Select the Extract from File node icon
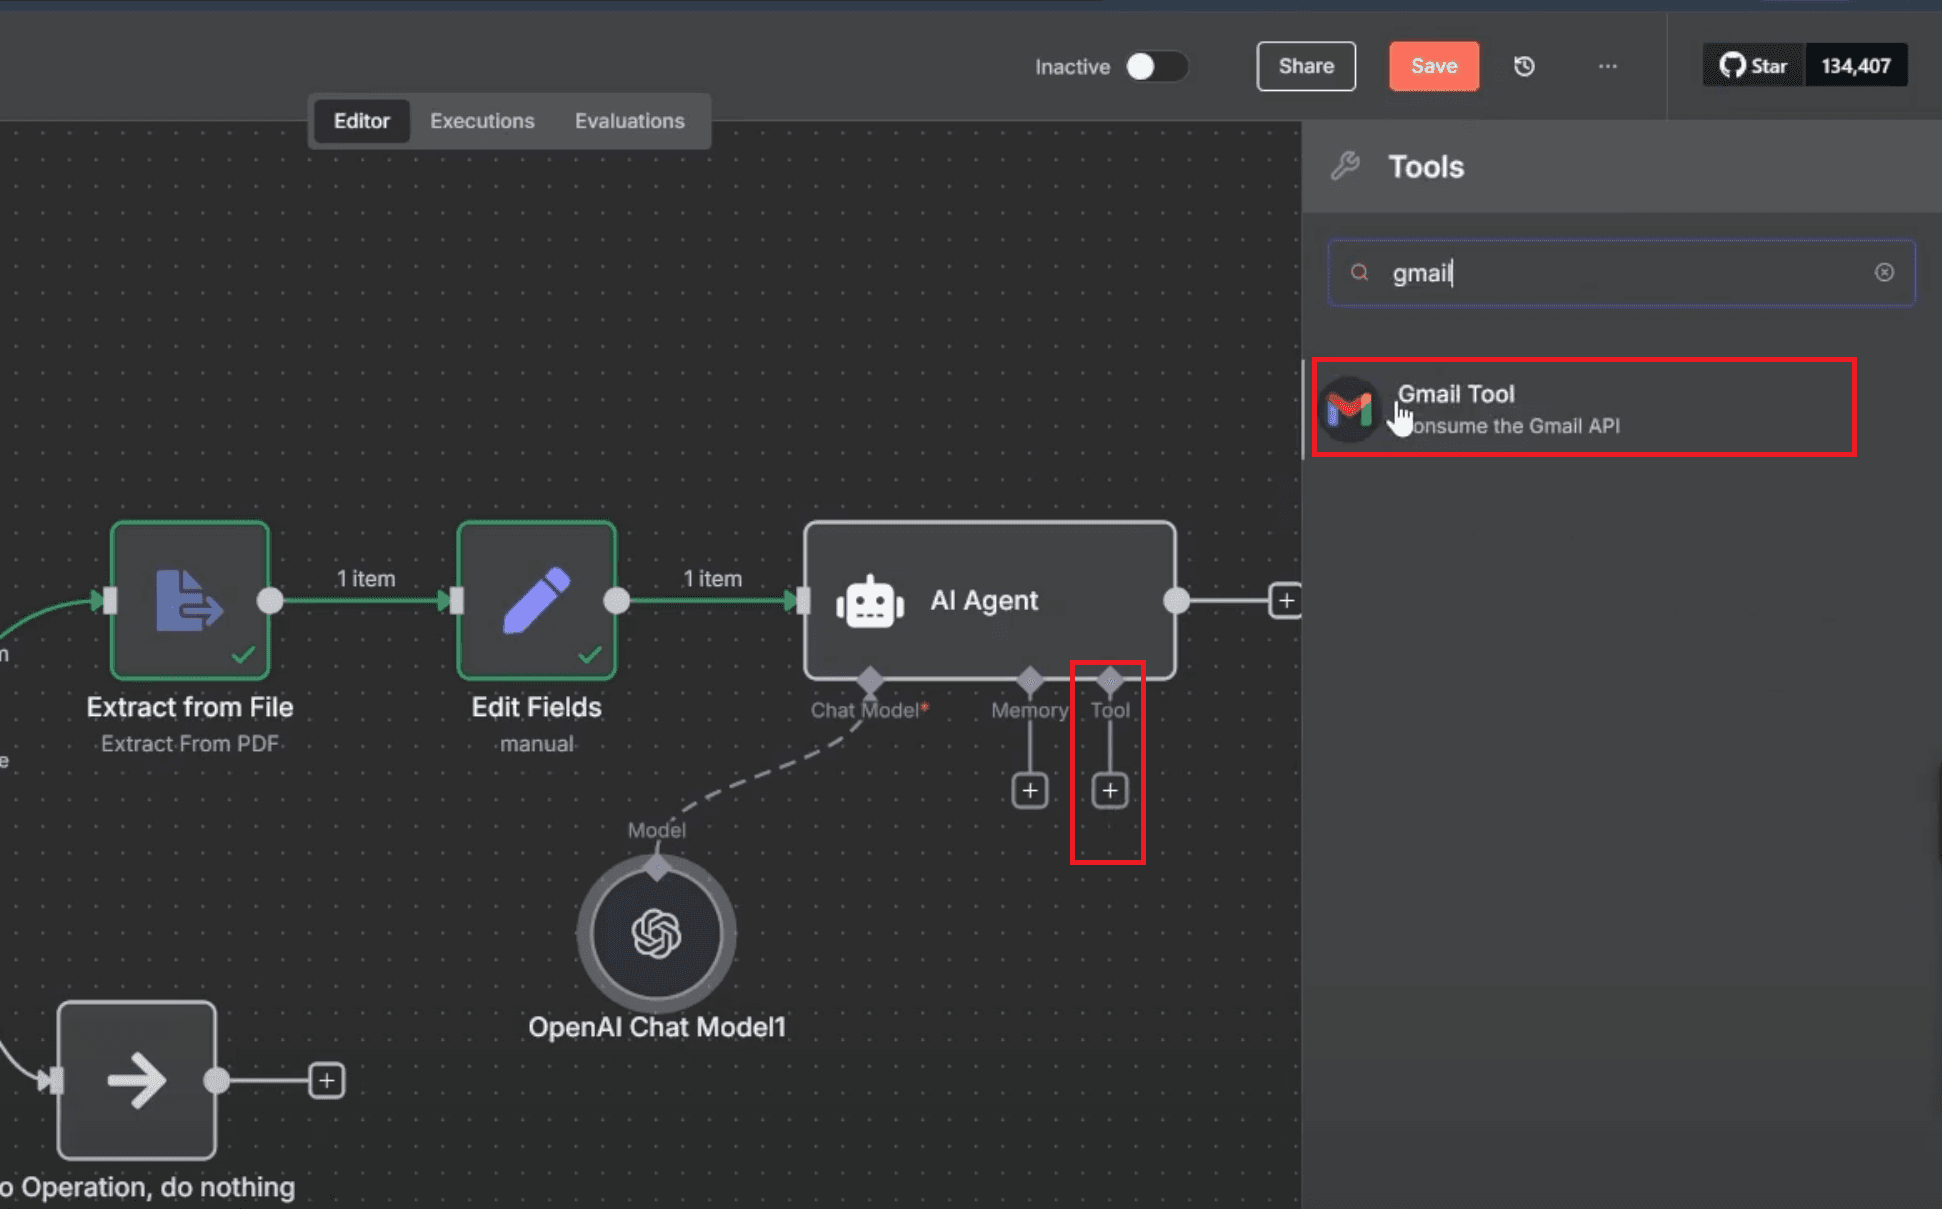This screenshot has width=1942, height=1209. pyautogui.click(x=190, y=600)
